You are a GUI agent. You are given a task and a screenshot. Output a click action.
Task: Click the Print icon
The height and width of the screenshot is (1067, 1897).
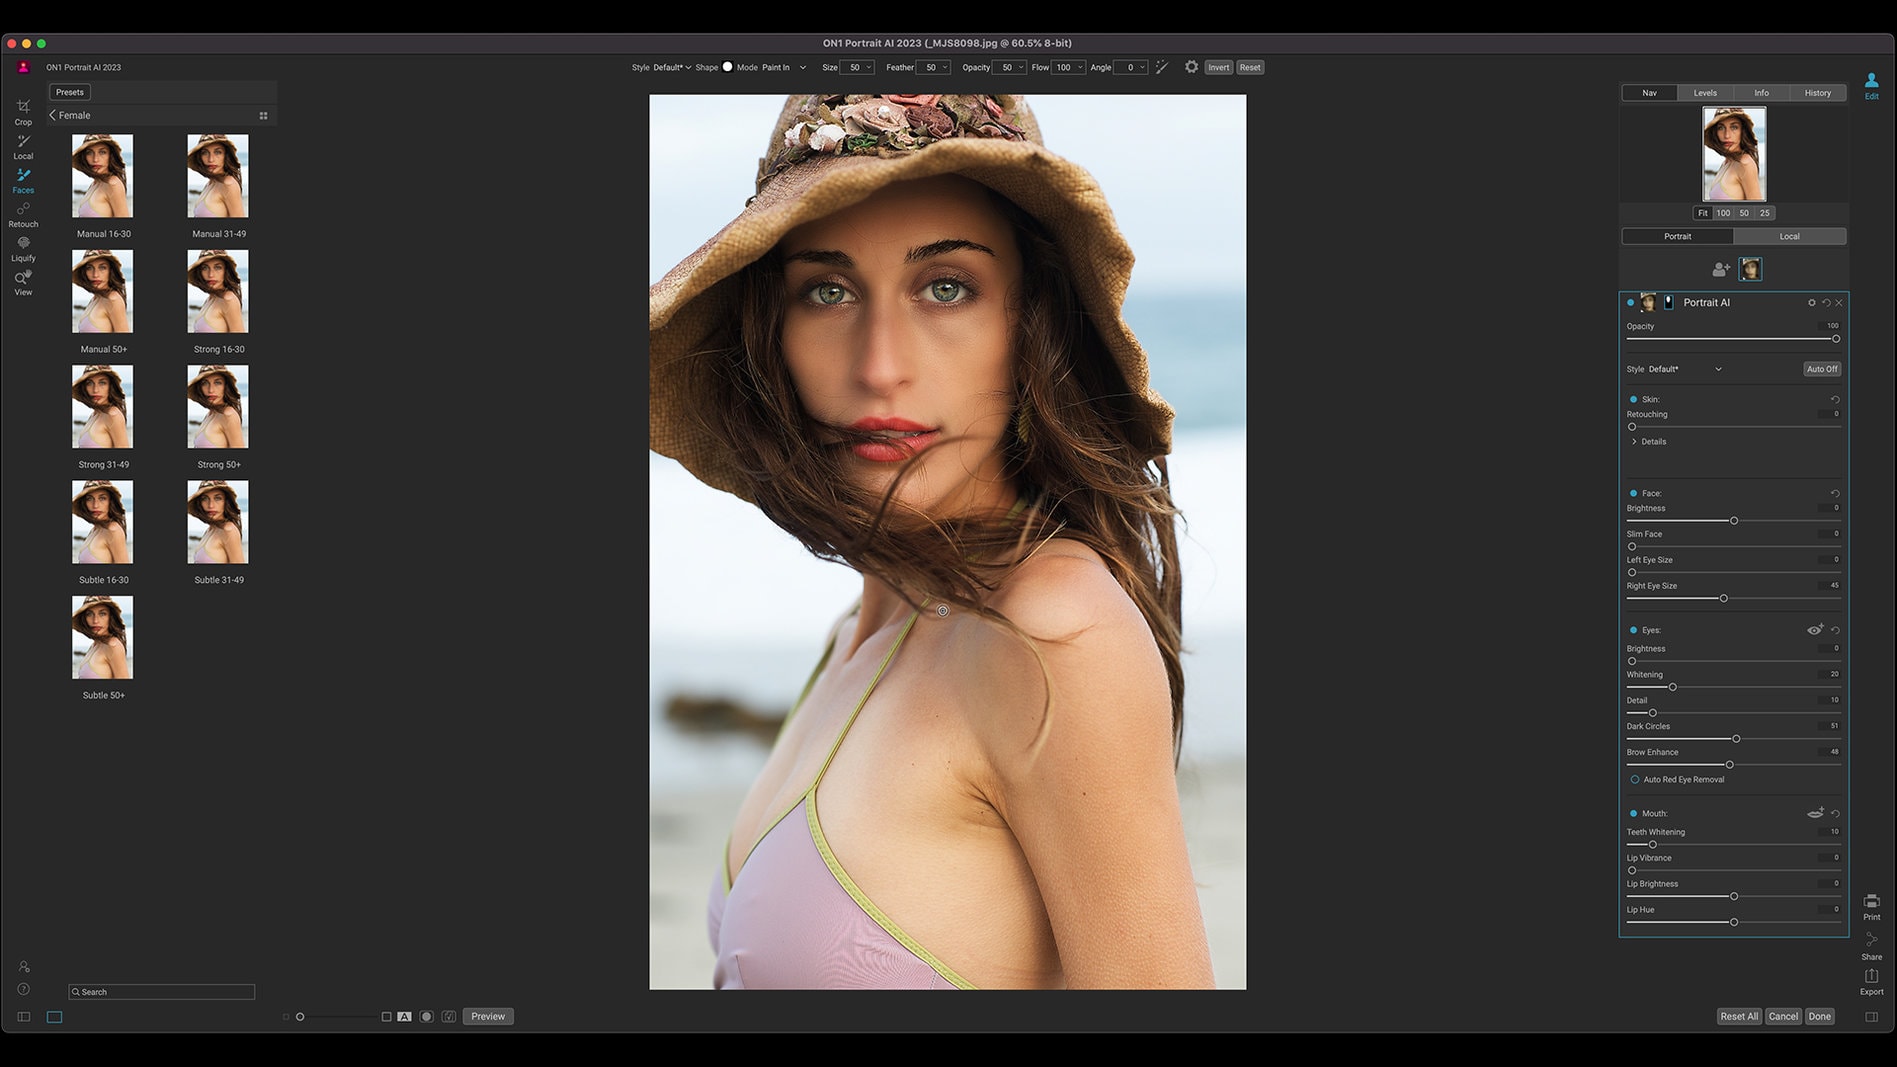1871,906
